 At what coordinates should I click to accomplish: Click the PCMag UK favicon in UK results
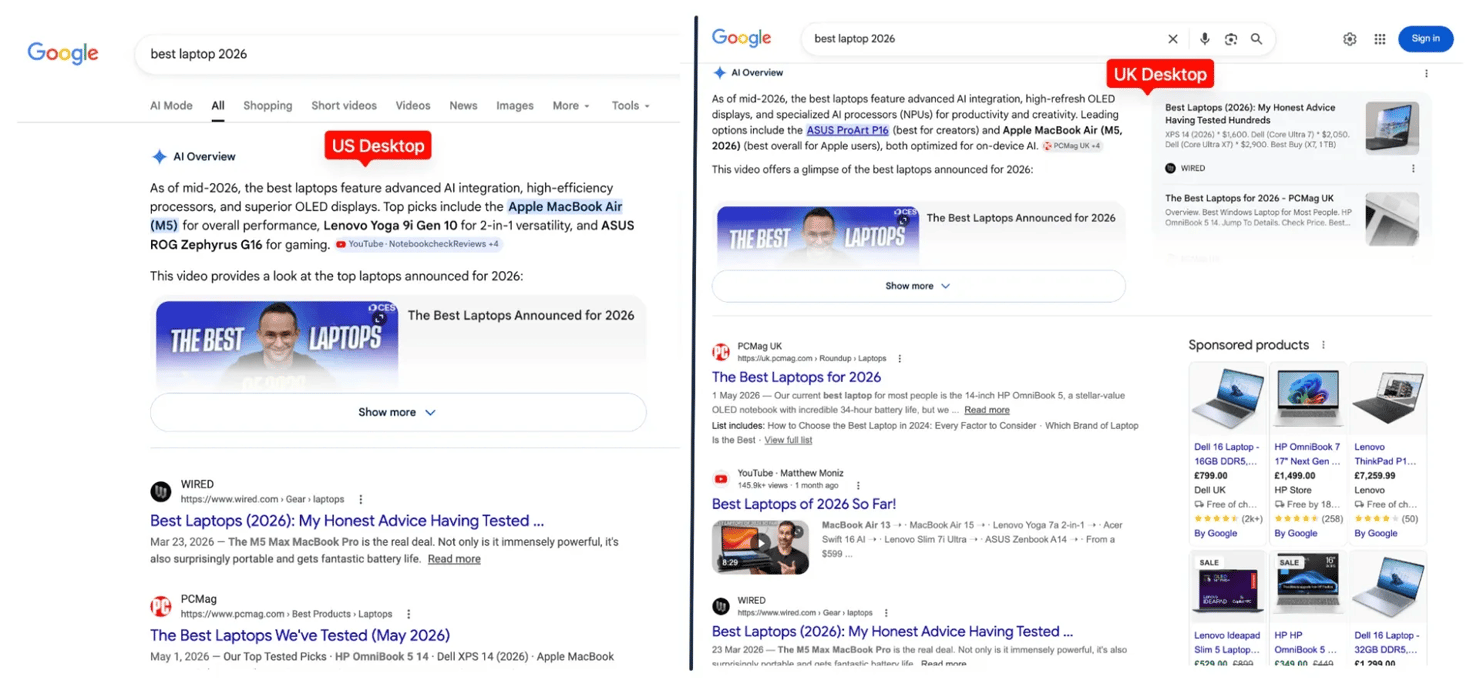(x=721, y=352)
